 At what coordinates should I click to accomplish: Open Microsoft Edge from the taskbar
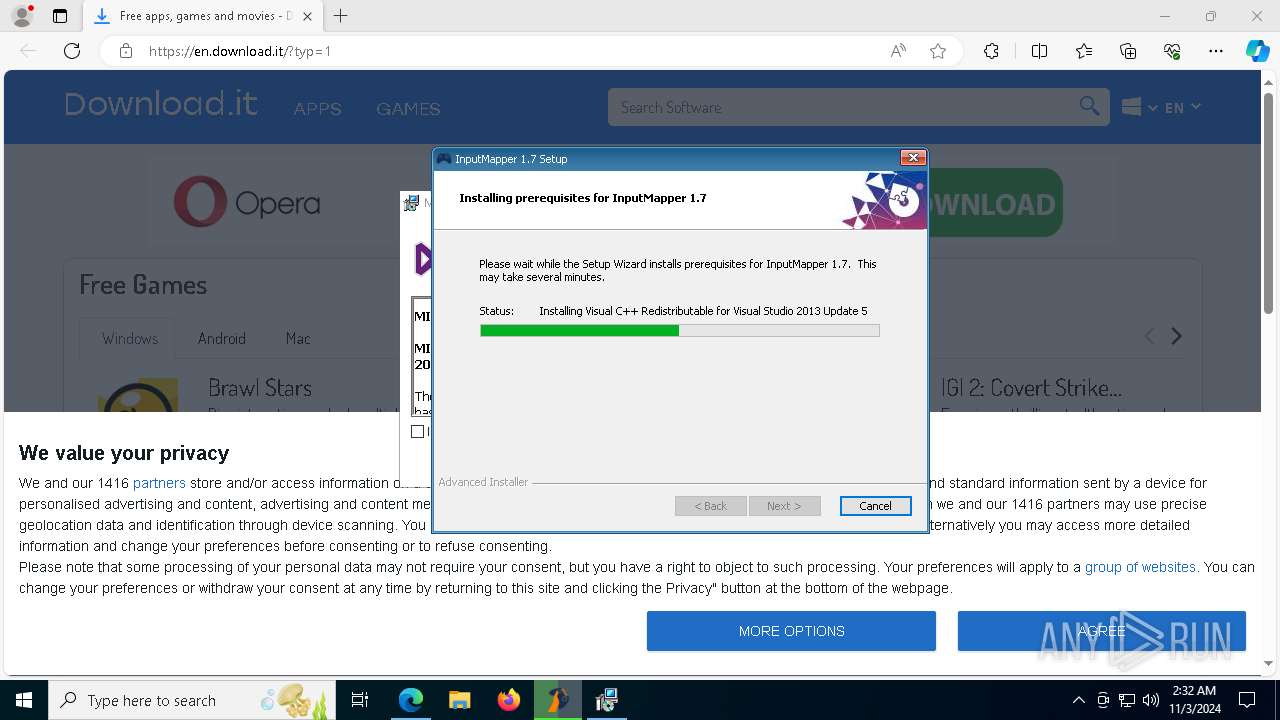coord(411,700)
